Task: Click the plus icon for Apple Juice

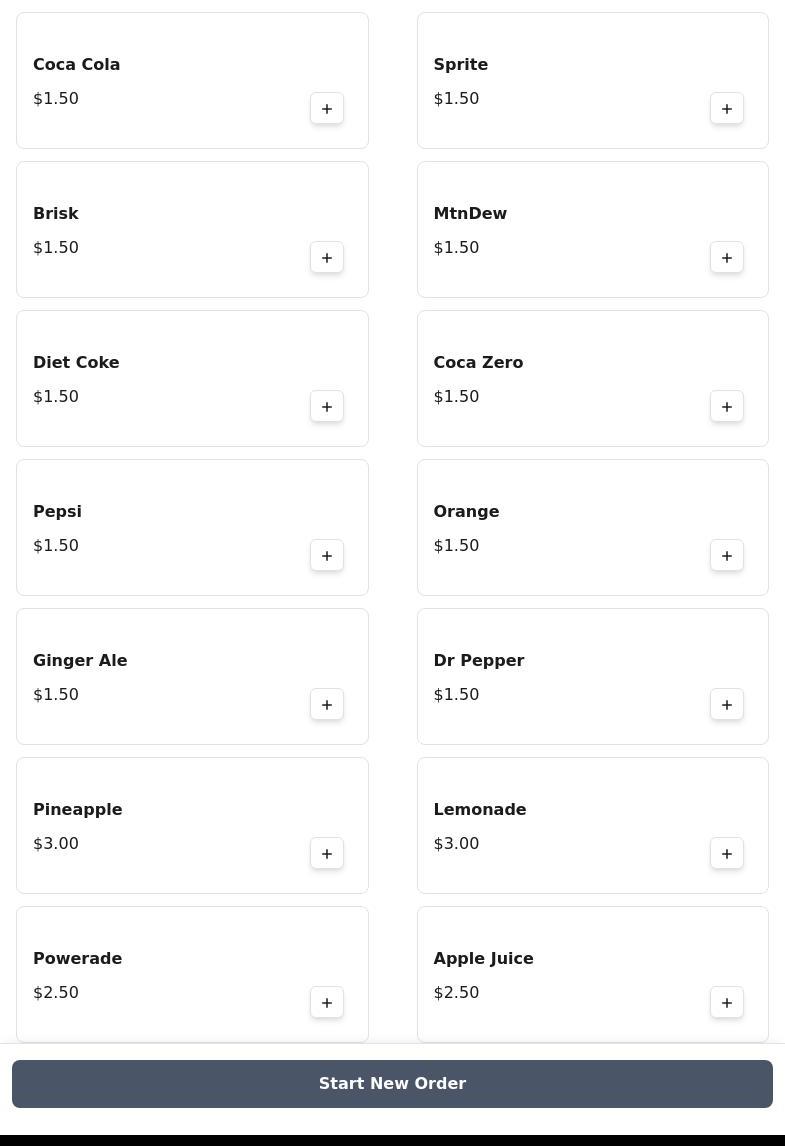Action: [x=727, y=1003]
